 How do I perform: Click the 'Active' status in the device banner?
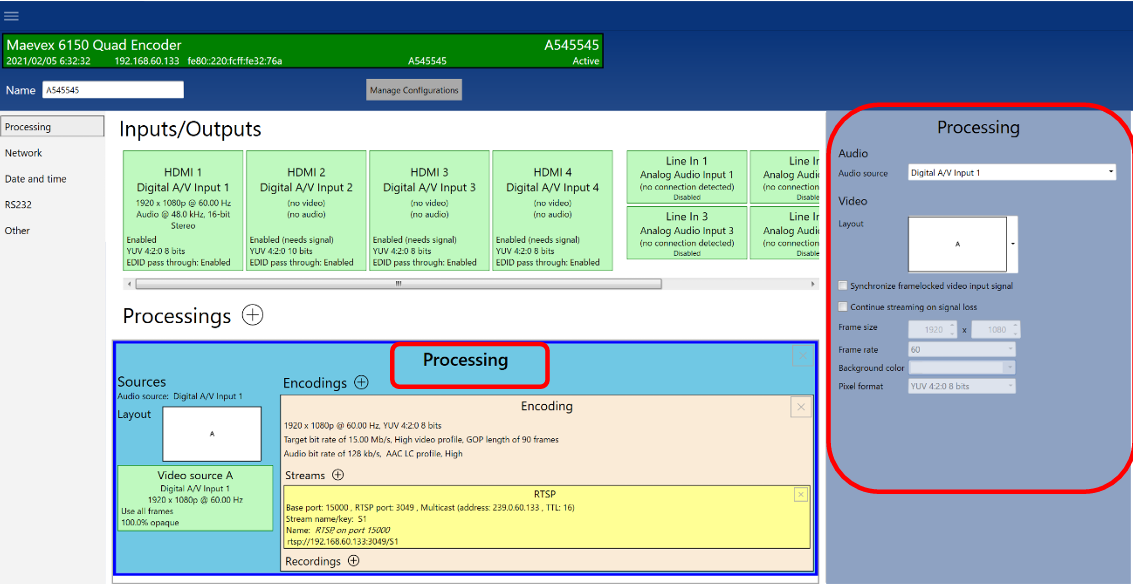[586, 61]
